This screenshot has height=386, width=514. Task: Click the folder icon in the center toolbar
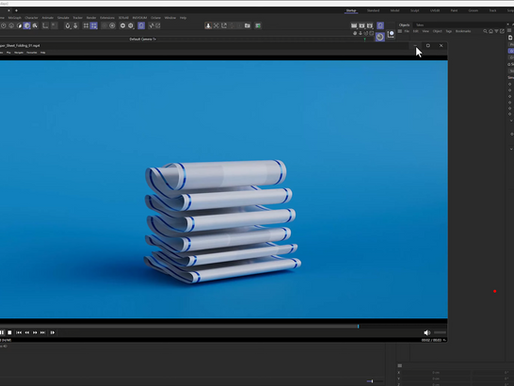coord(247,26)
